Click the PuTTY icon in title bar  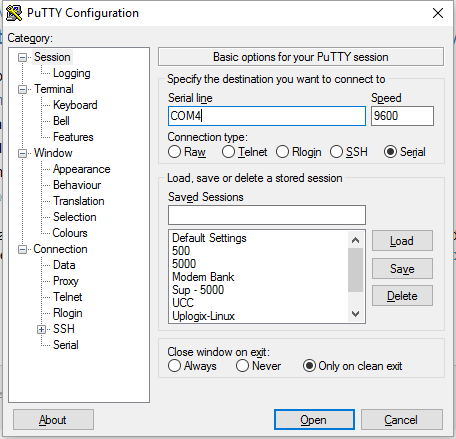14,13
